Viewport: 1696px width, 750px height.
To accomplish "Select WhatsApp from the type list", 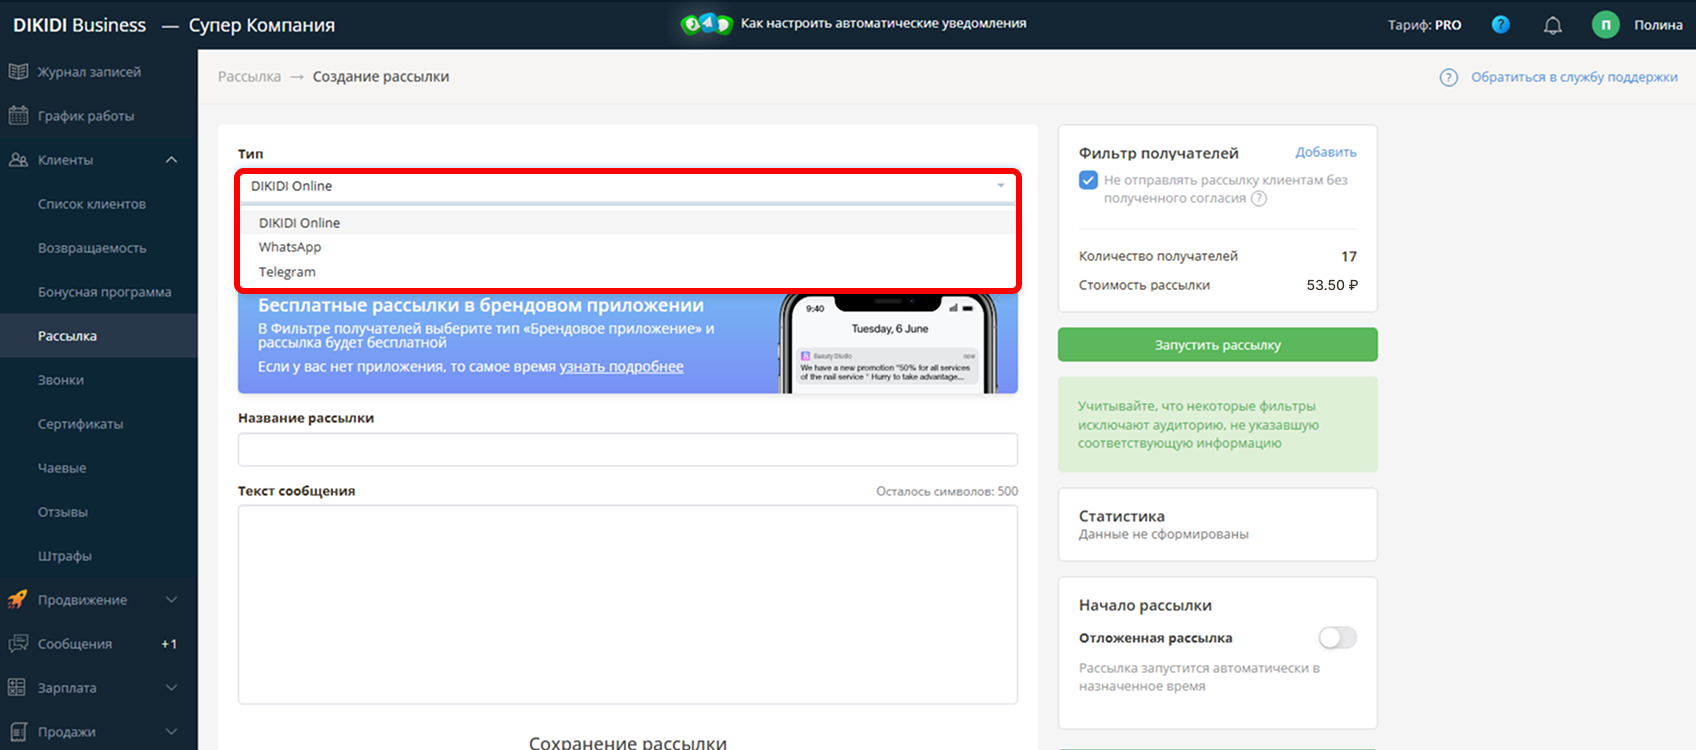I will click(290, 247).
